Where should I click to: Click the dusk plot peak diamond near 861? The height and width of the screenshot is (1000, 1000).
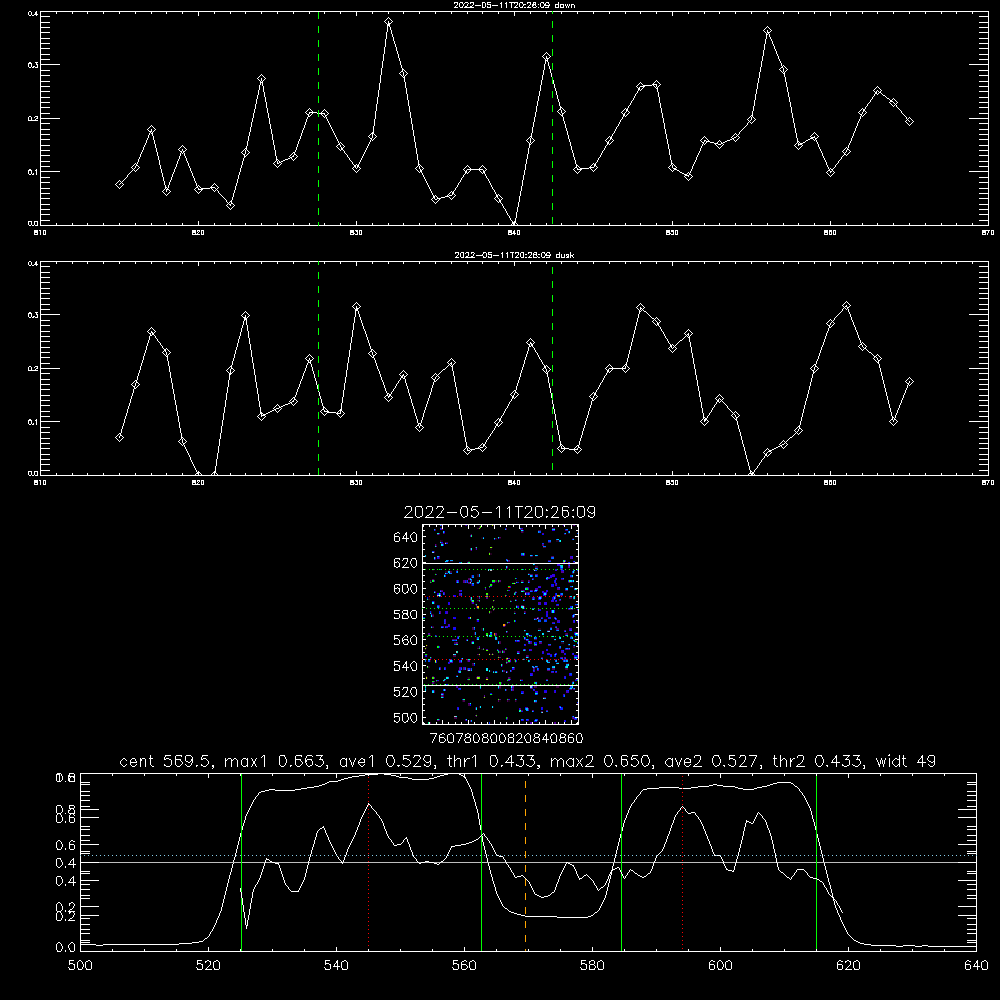846,306
